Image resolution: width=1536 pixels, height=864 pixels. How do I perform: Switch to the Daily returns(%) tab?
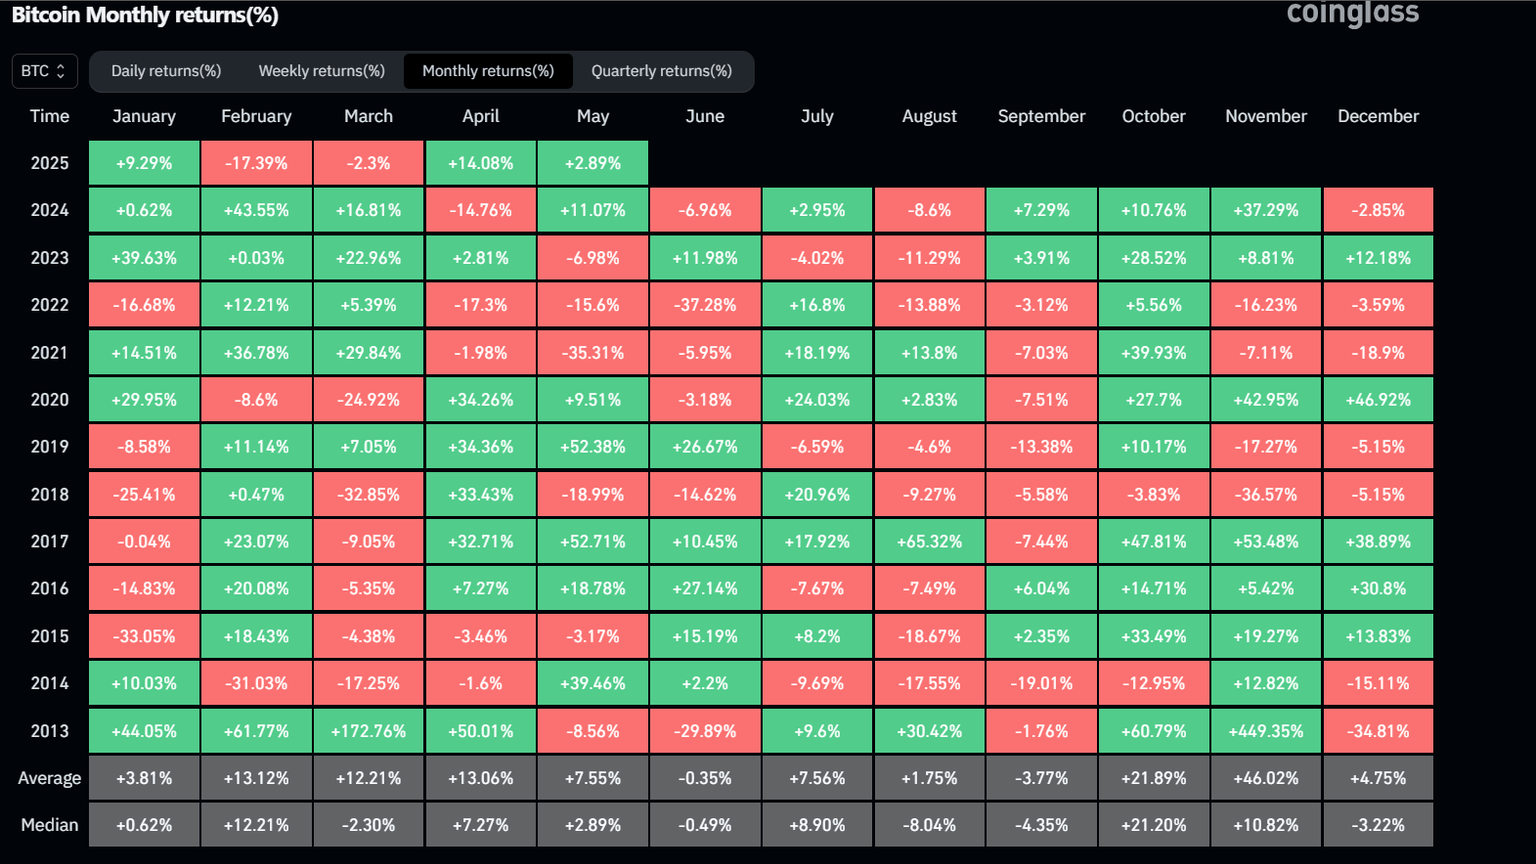166,70
